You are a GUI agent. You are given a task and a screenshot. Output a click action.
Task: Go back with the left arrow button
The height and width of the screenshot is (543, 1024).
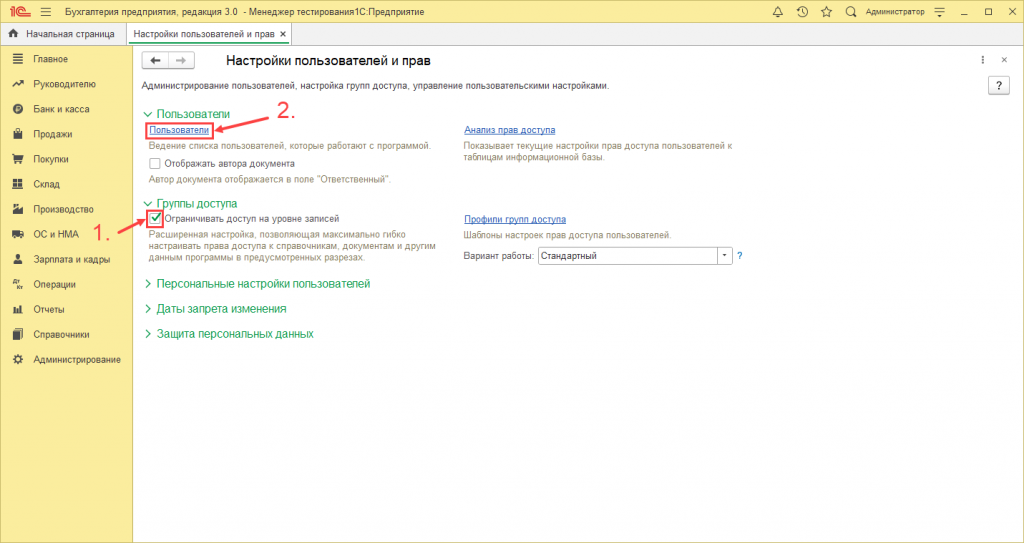[155, 61]
